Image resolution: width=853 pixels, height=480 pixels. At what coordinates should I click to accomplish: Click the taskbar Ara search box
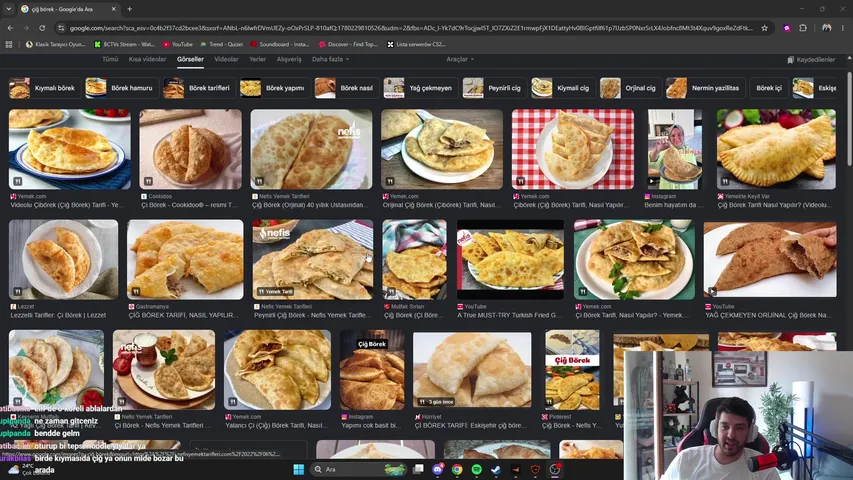[359, 469]
